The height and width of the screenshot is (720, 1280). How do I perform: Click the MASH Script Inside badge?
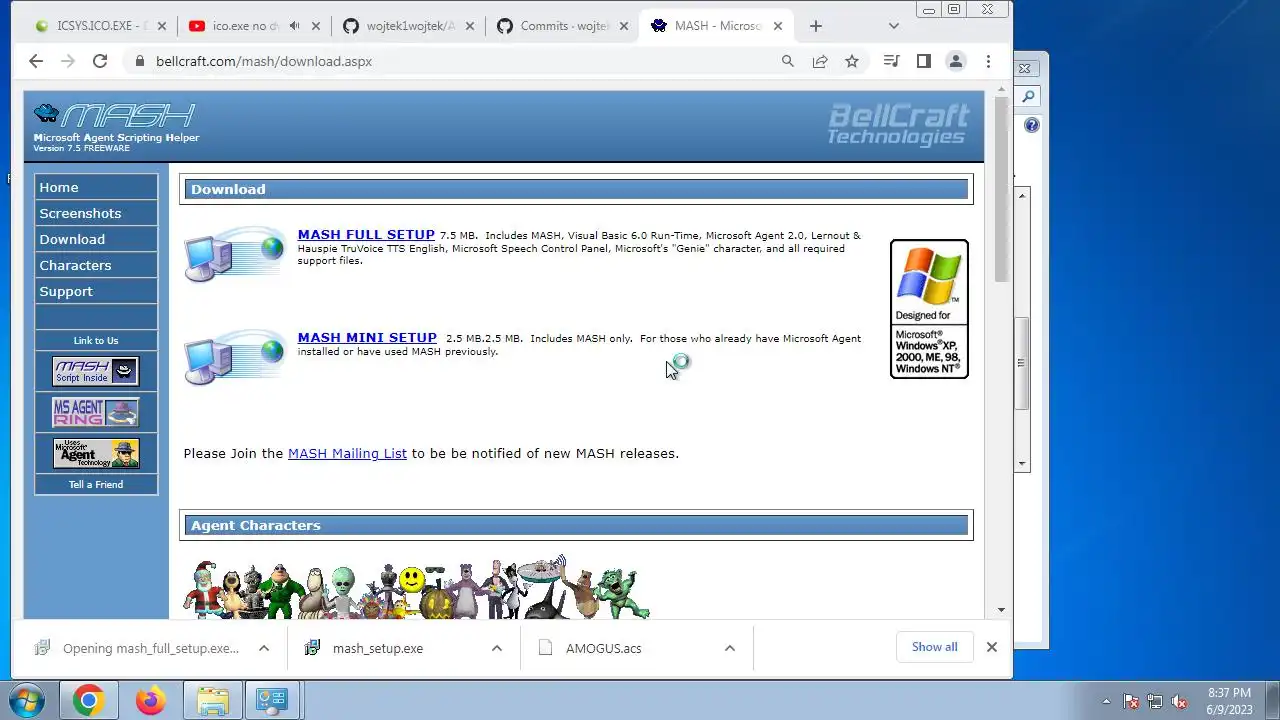tap(95, 371)
